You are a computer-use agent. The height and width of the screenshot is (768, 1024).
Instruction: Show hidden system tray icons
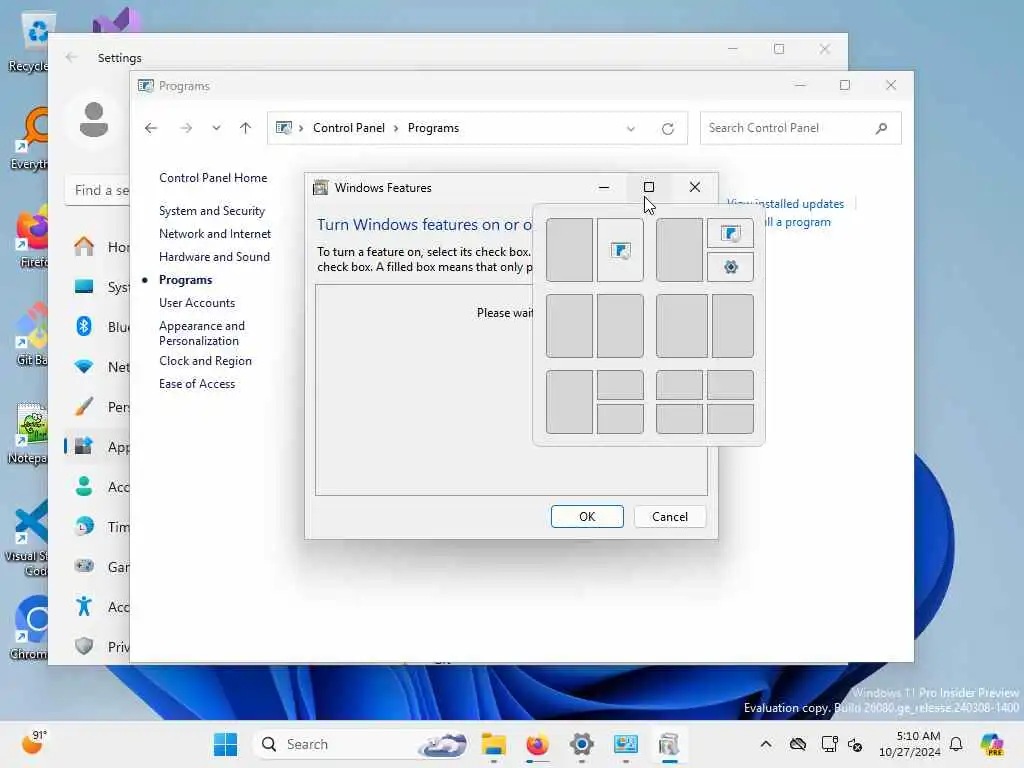[x=766, y=744]
